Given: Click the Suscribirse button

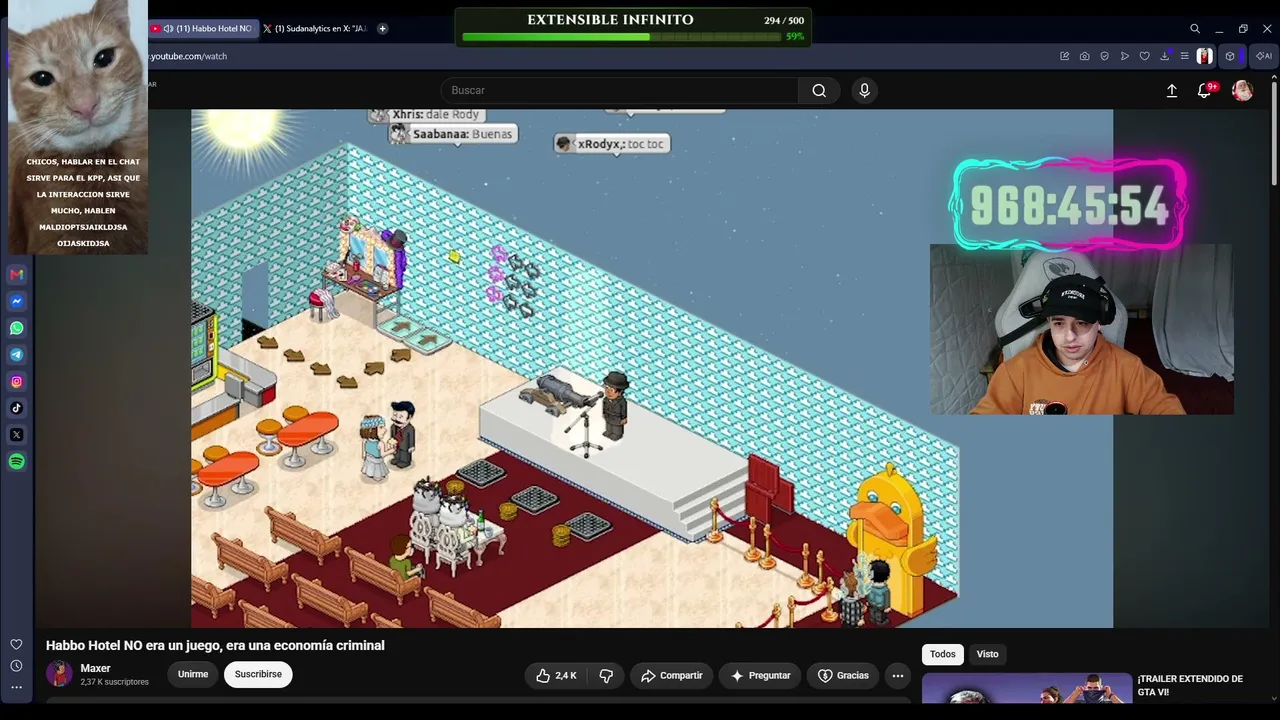Looking at the screenshot, I should click(258, 675).
